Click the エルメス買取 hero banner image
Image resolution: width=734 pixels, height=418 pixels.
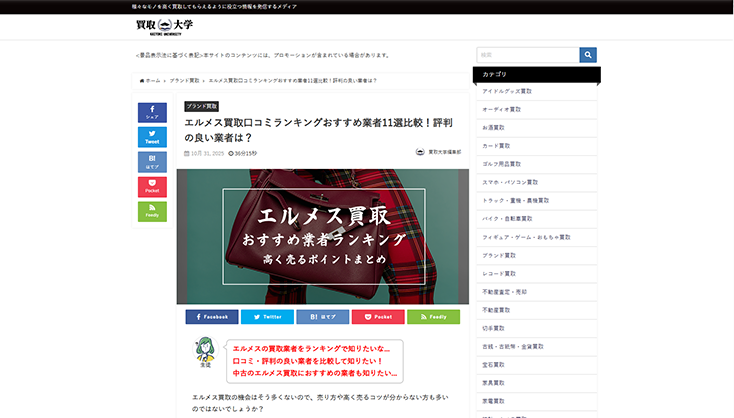pos(322,236)
